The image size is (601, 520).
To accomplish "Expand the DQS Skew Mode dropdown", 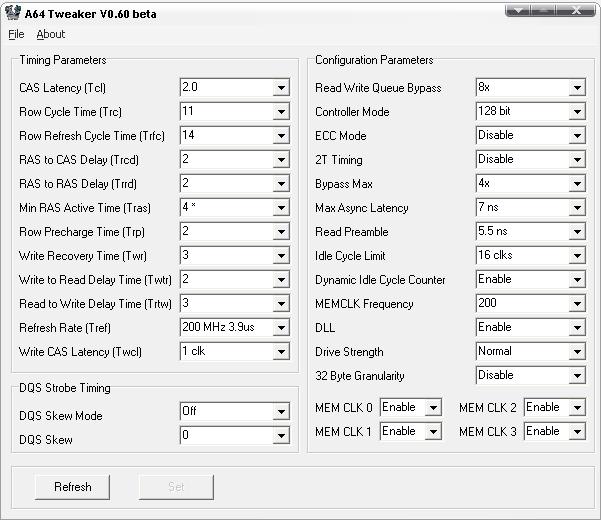I will (x=235, y=412).
